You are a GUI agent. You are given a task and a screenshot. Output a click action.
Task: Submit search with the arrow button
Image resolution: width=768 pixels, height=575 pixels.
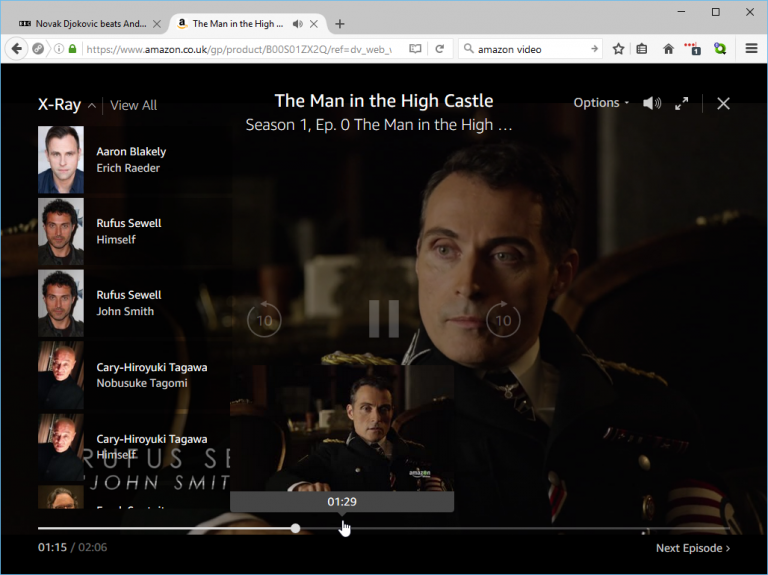(594, 48)
